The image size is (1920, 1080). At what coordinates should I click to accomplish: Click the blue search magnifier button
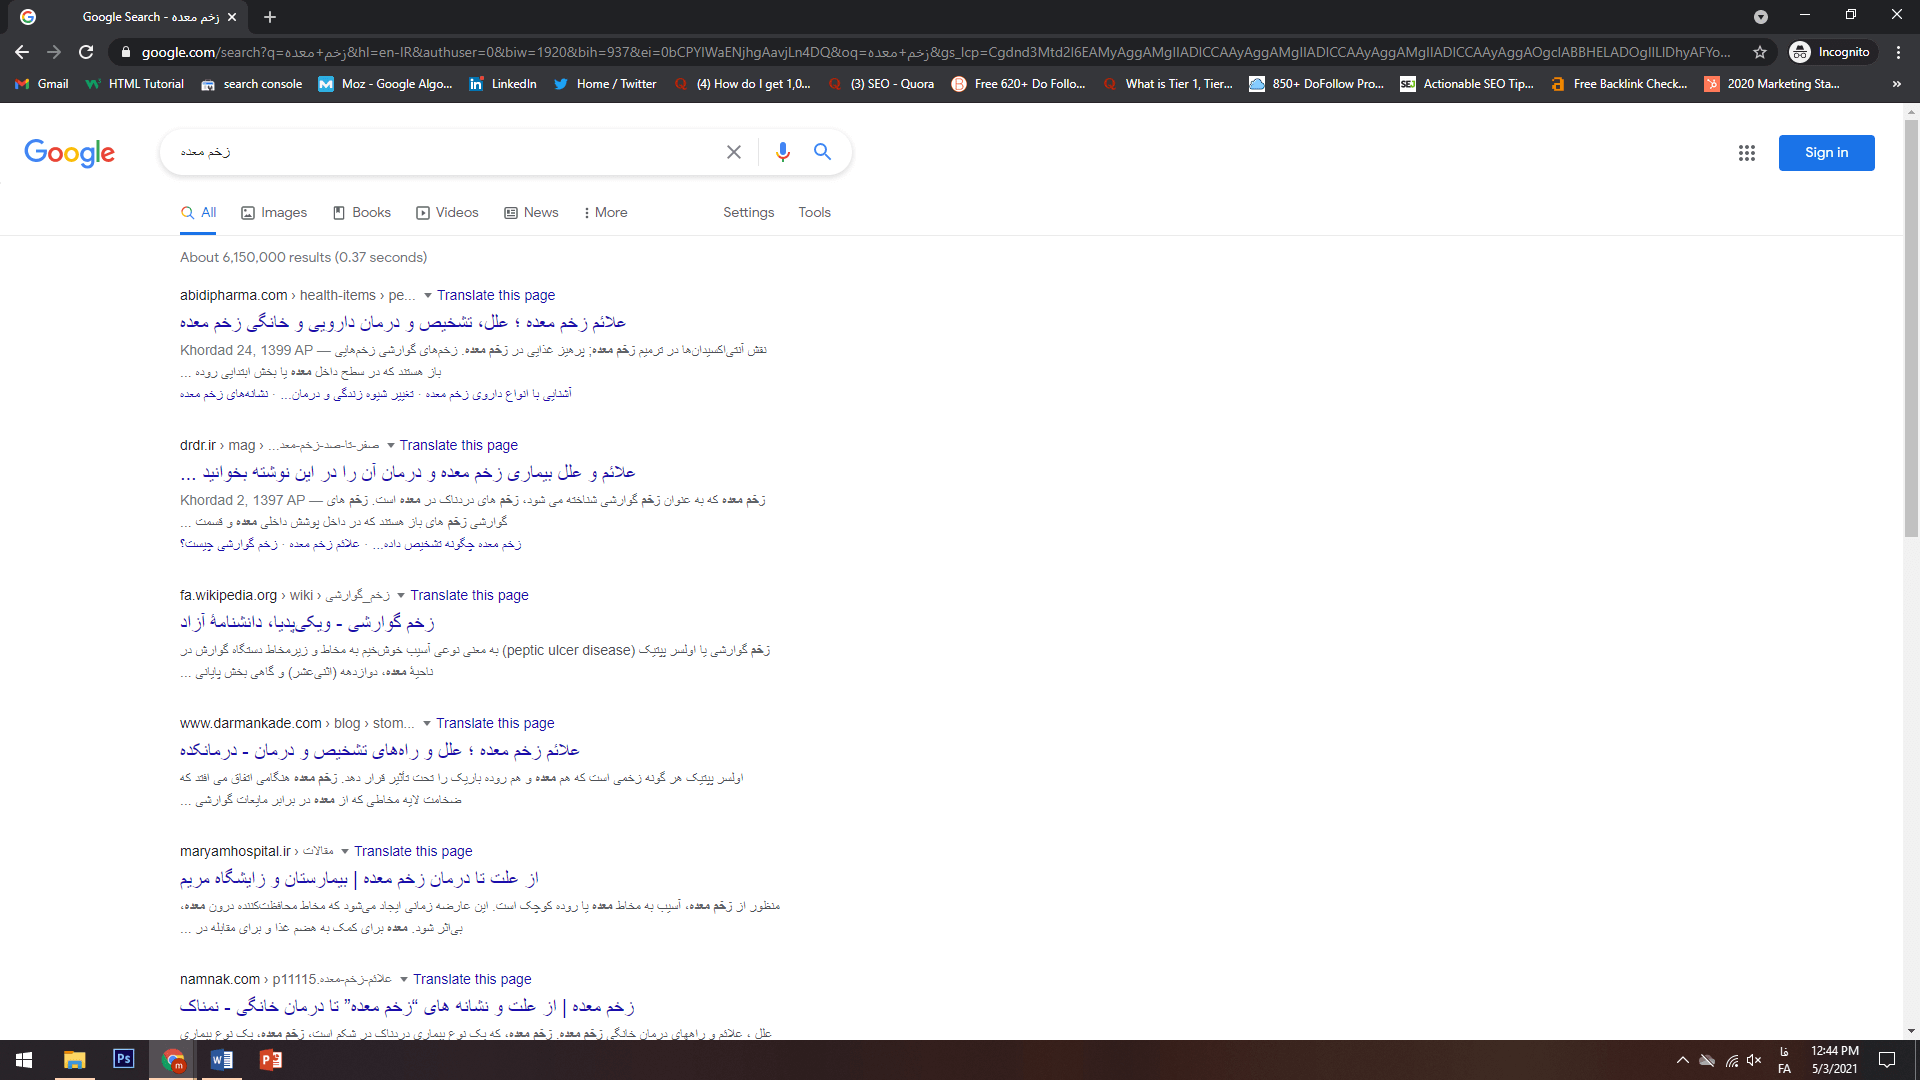[822, 152]
